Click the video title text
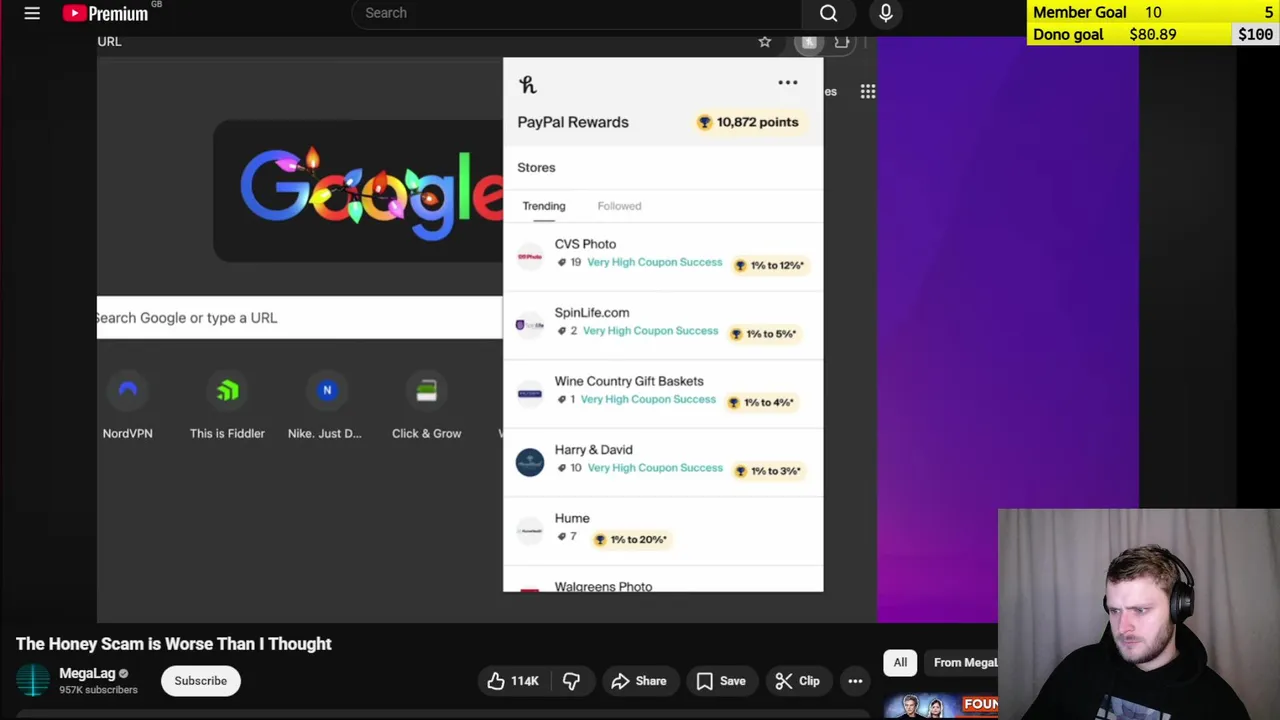The width and height of the screenshot is (1280, 720). tap(174, 644)
